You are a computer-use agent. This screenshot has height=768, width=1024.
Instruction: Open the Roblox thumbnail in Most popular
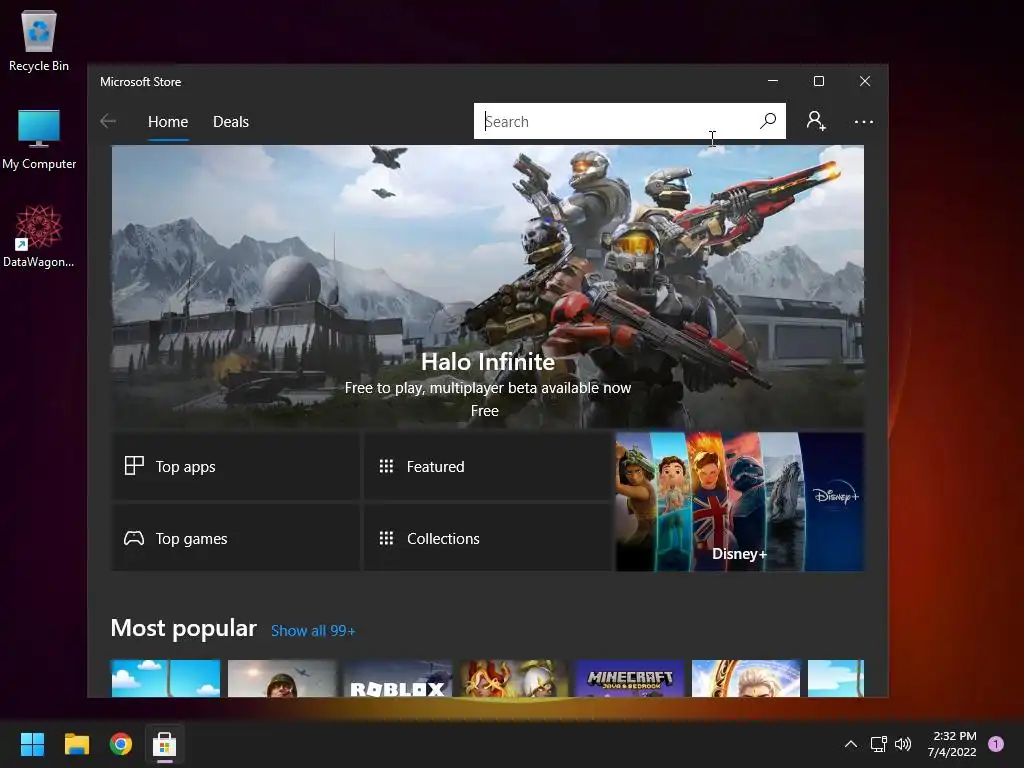click(398, 678)
